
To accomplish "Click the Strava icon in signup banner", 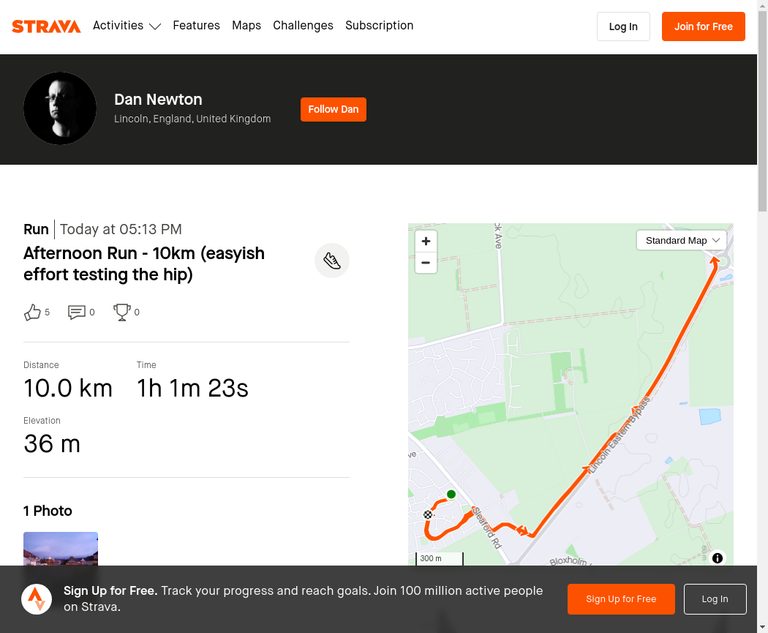I will pyautogui.click(x=37, y=599).
